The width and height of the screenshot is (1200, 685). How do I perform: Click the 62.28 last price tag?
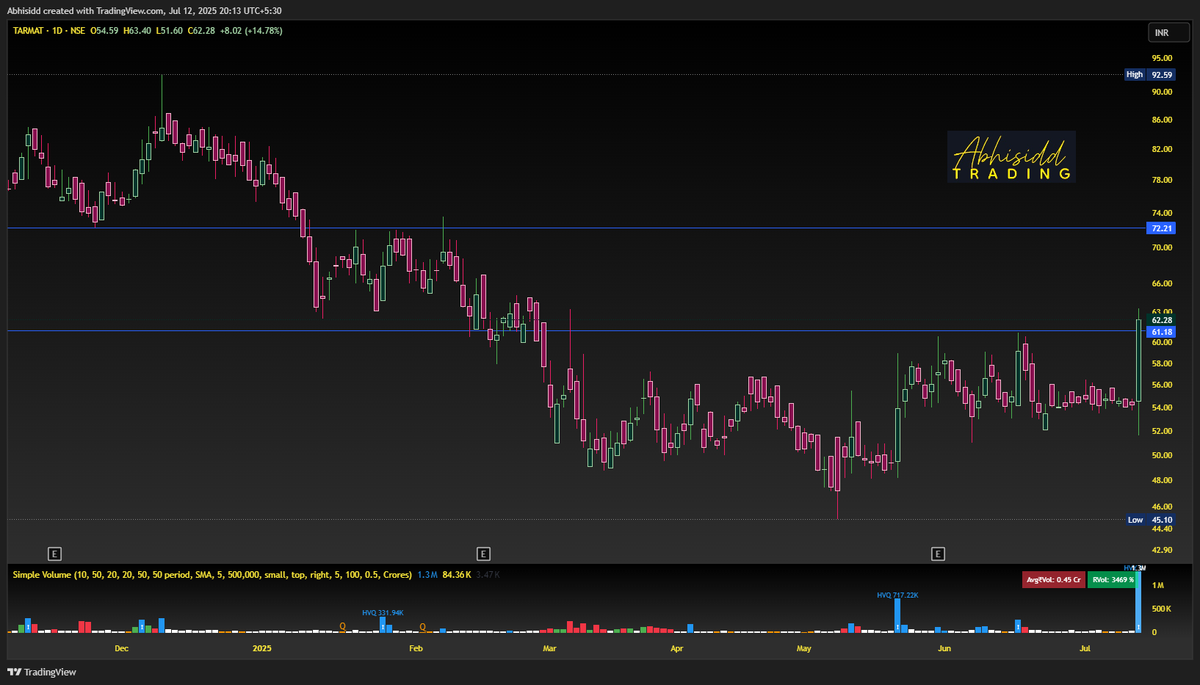tap(1161, 320)
